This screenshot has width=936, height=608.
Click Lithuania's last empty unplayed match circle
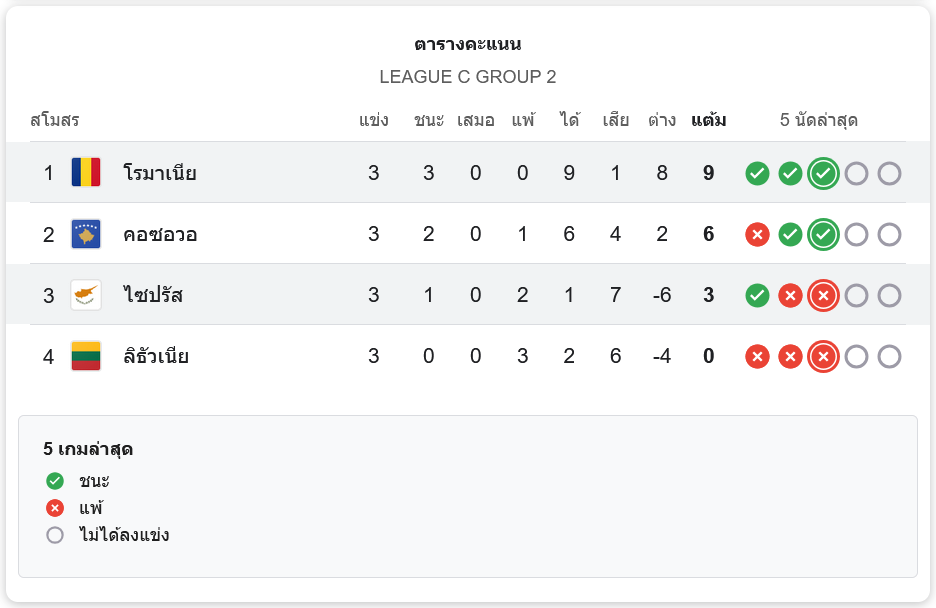(x=889, y=357)
